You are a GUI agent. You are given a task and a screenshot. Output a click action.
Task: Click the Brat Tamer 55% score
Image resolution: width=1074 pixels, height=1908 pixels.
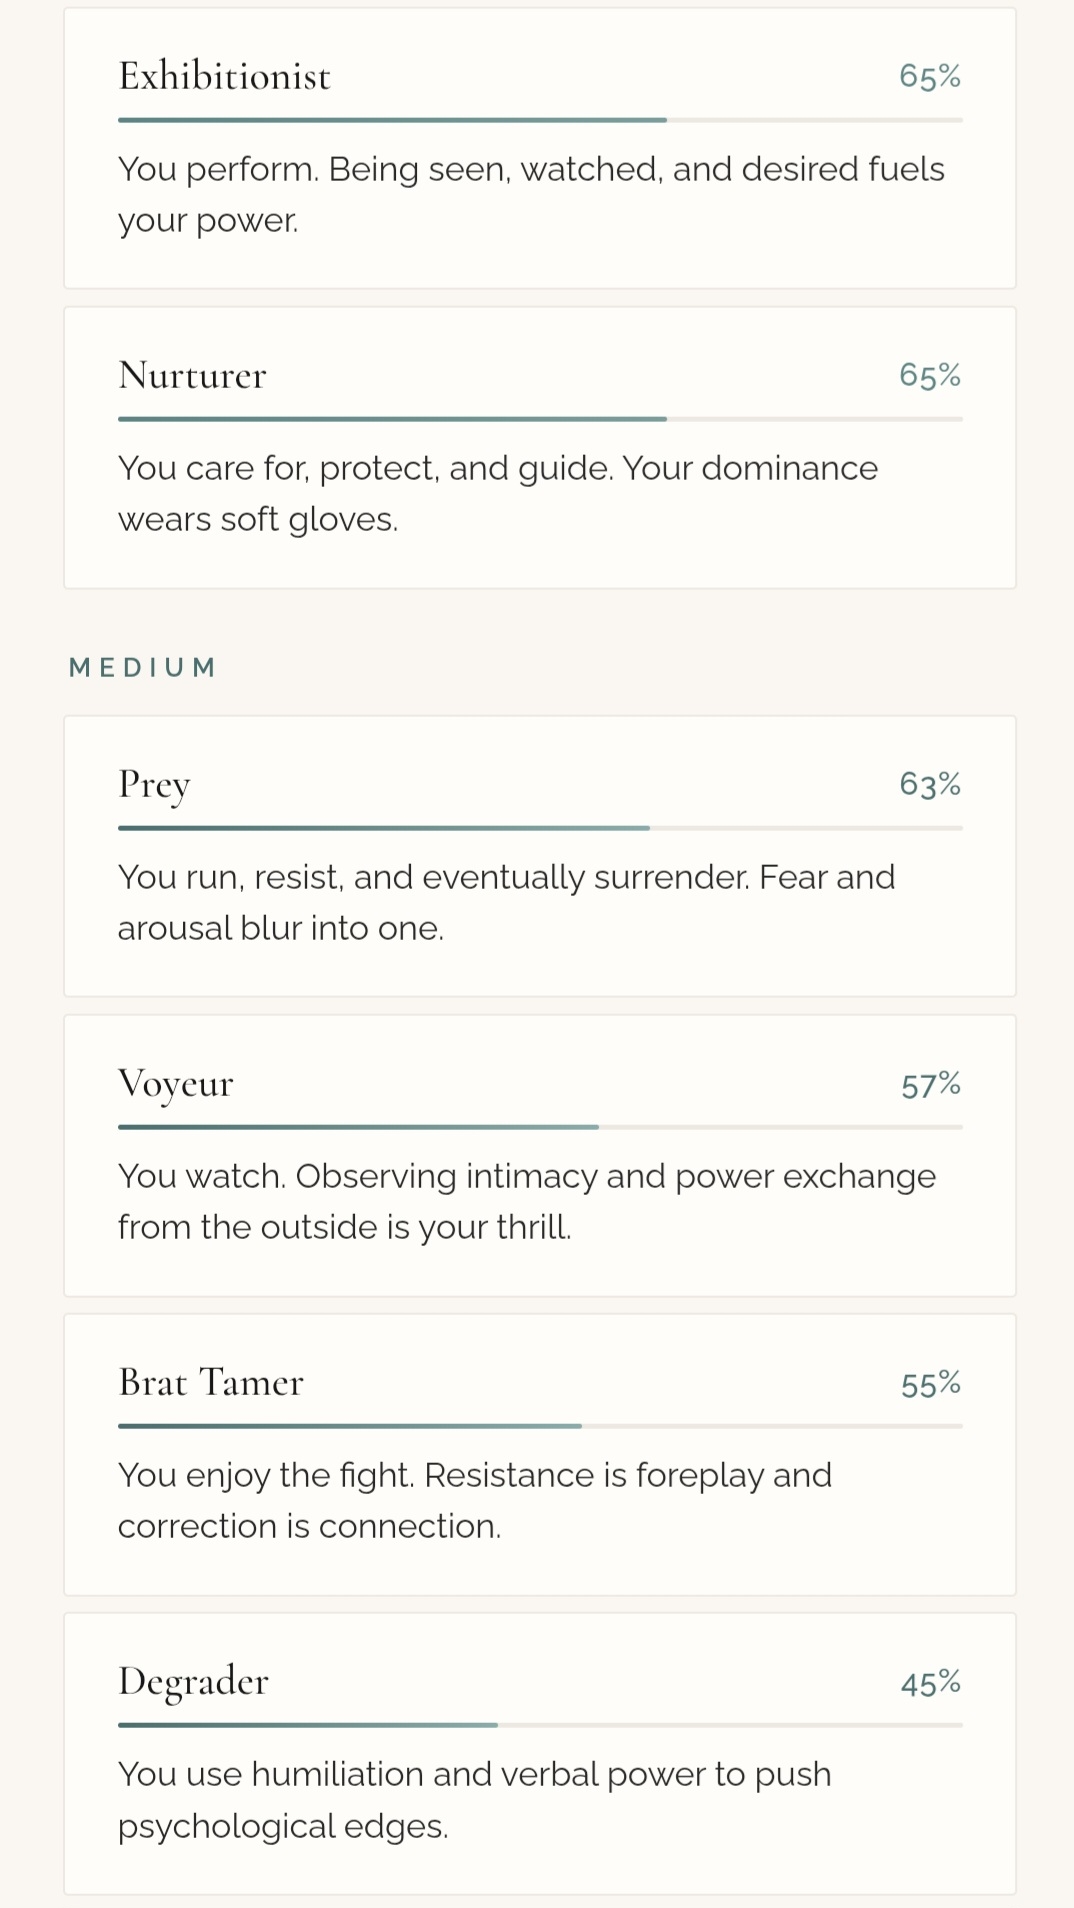coord(930,1384)
